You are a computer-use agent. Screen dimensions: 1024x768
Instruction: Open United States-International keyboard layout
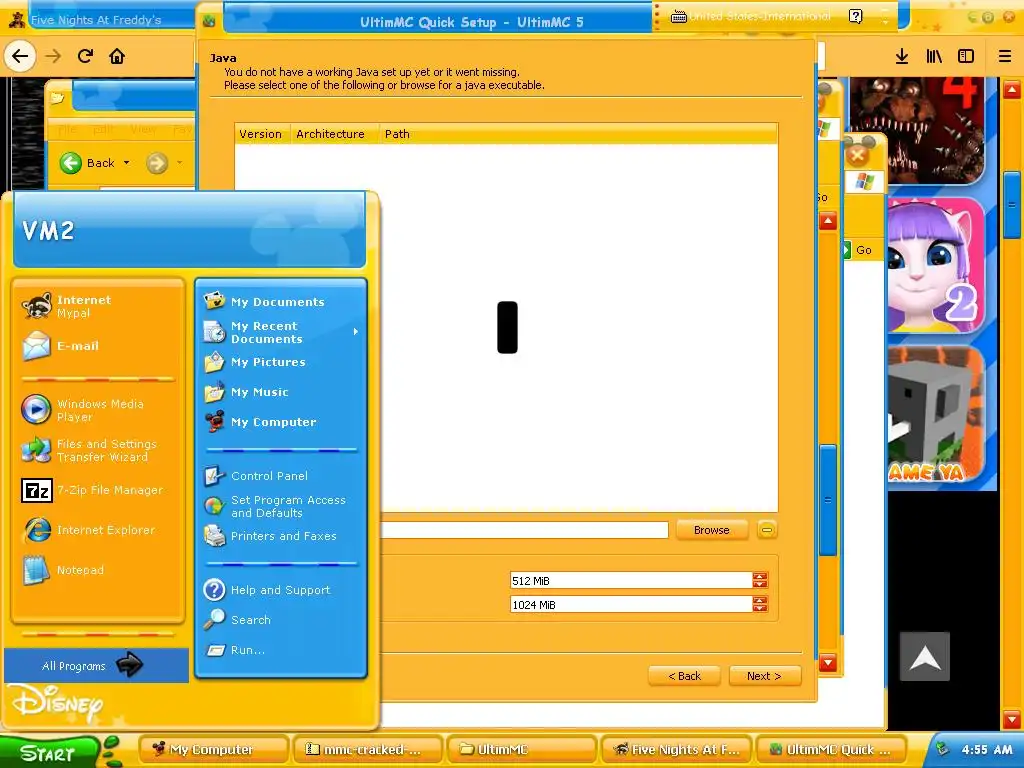coord(751,16)
